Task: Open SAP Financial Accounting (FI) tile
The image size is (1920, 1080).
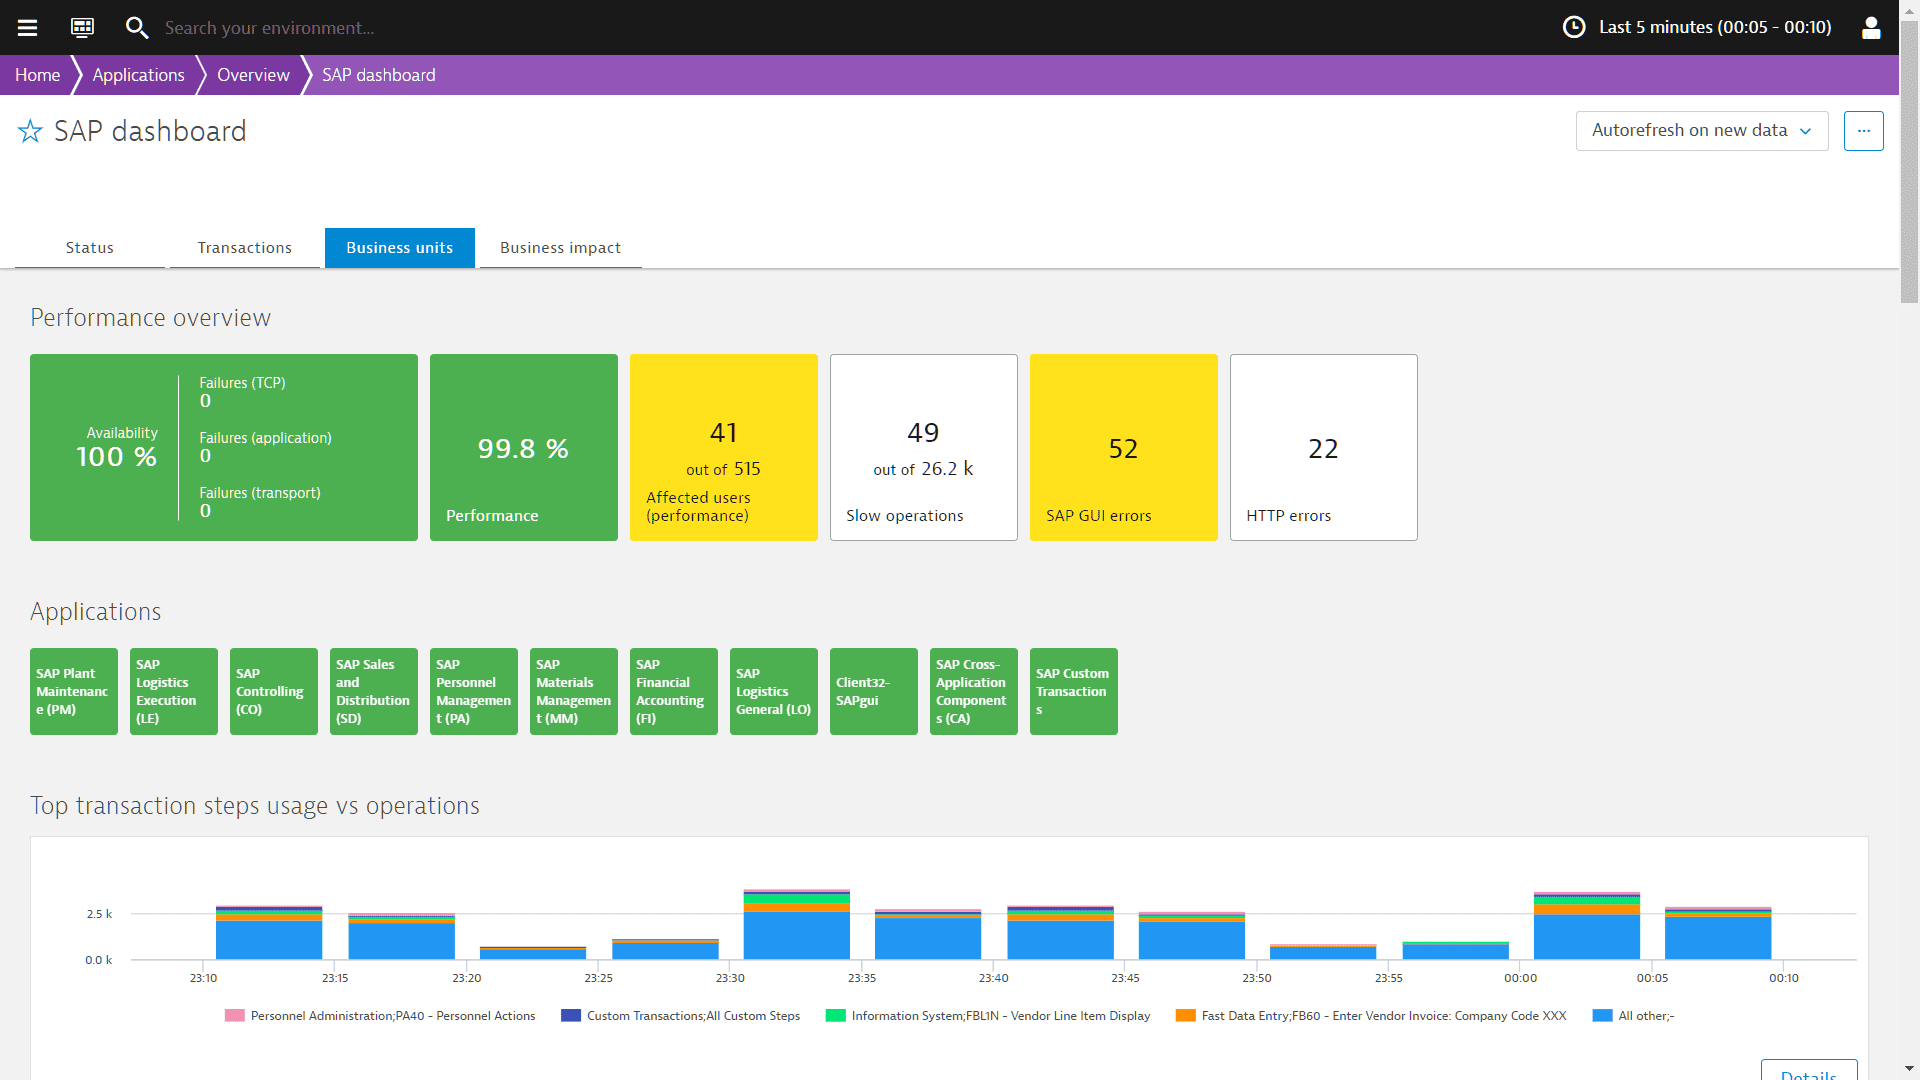Action: 674,691
